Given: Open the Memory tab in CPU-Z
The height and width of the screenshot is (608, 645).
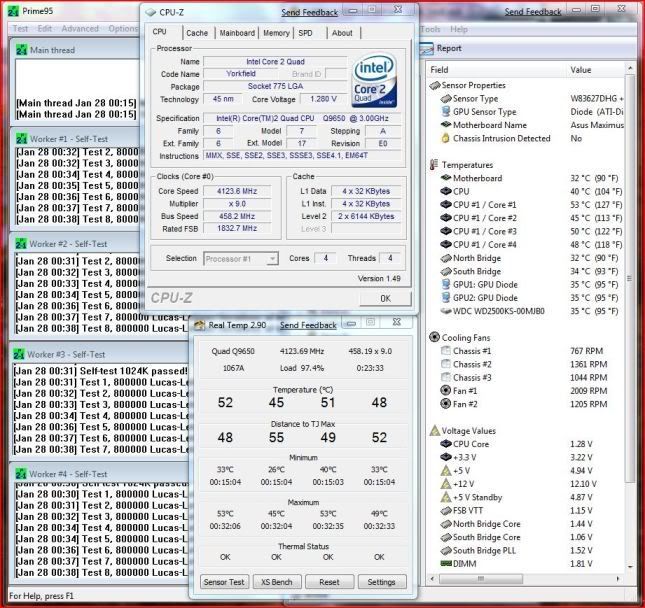Looking at the screenshot, I should (276, 33).
